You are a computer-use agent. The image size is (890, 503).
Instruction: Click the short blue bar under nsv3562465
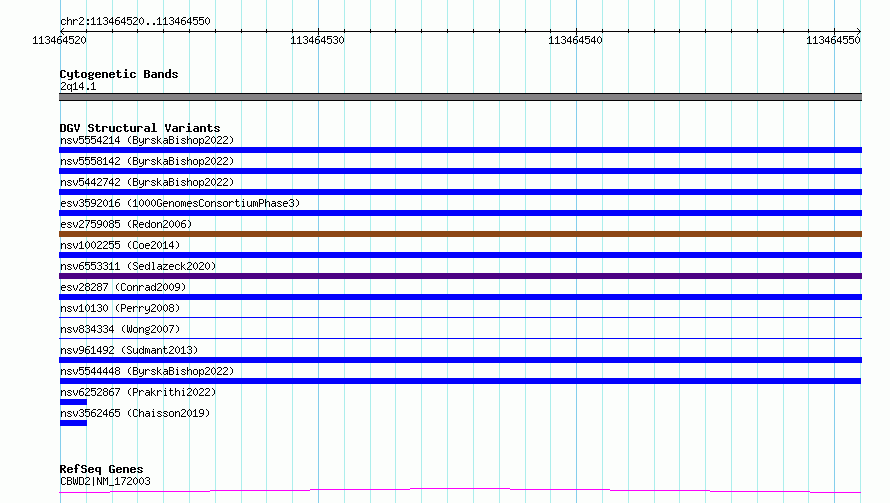point(73,423)
